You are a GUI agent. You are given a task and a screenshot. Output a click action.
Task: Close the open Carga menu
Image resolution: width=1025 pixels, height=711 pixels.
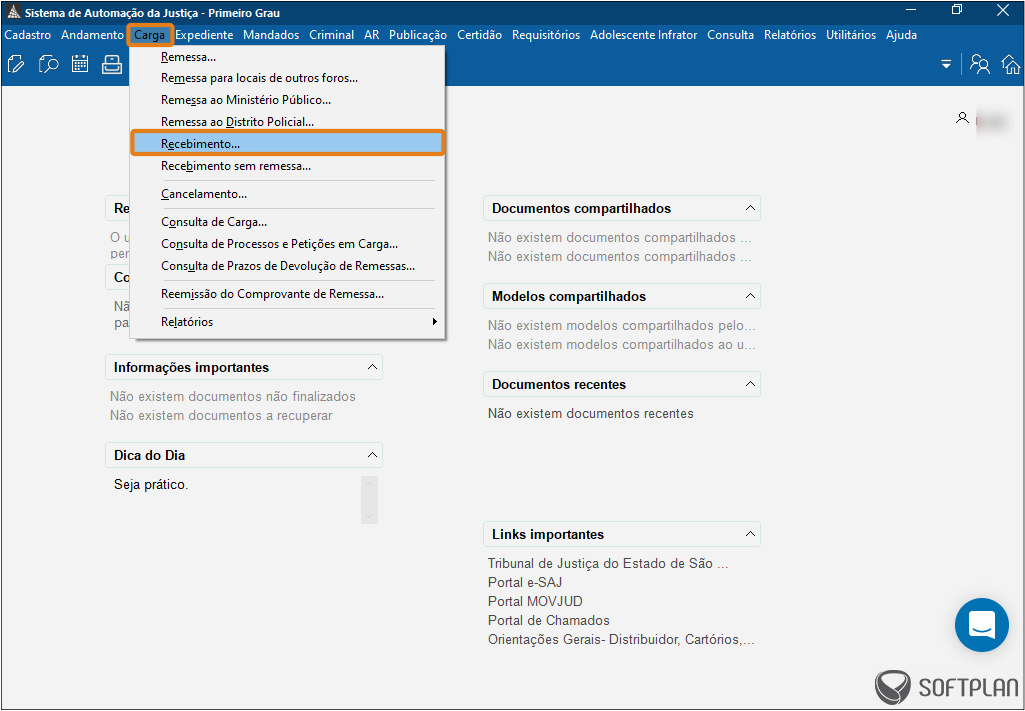pyautogui.click(x=150, y=35)
